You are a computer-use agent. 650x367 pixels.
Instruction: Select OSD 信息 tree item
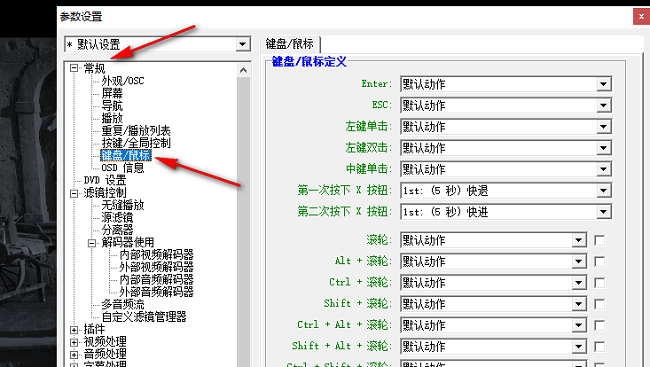click(123, 168)
